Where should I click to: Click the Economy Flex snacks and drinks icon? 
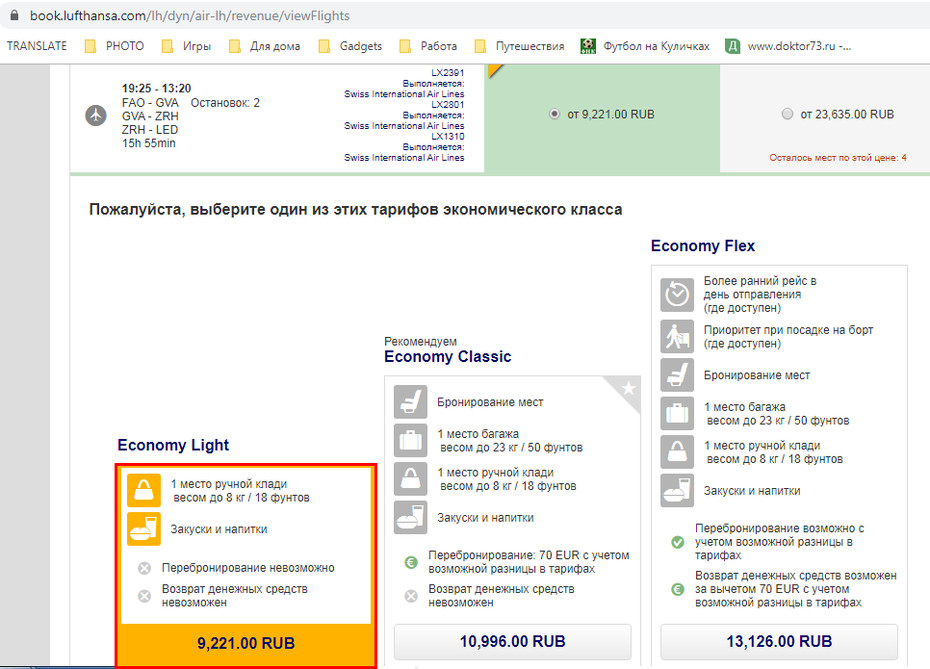point(677,490)
